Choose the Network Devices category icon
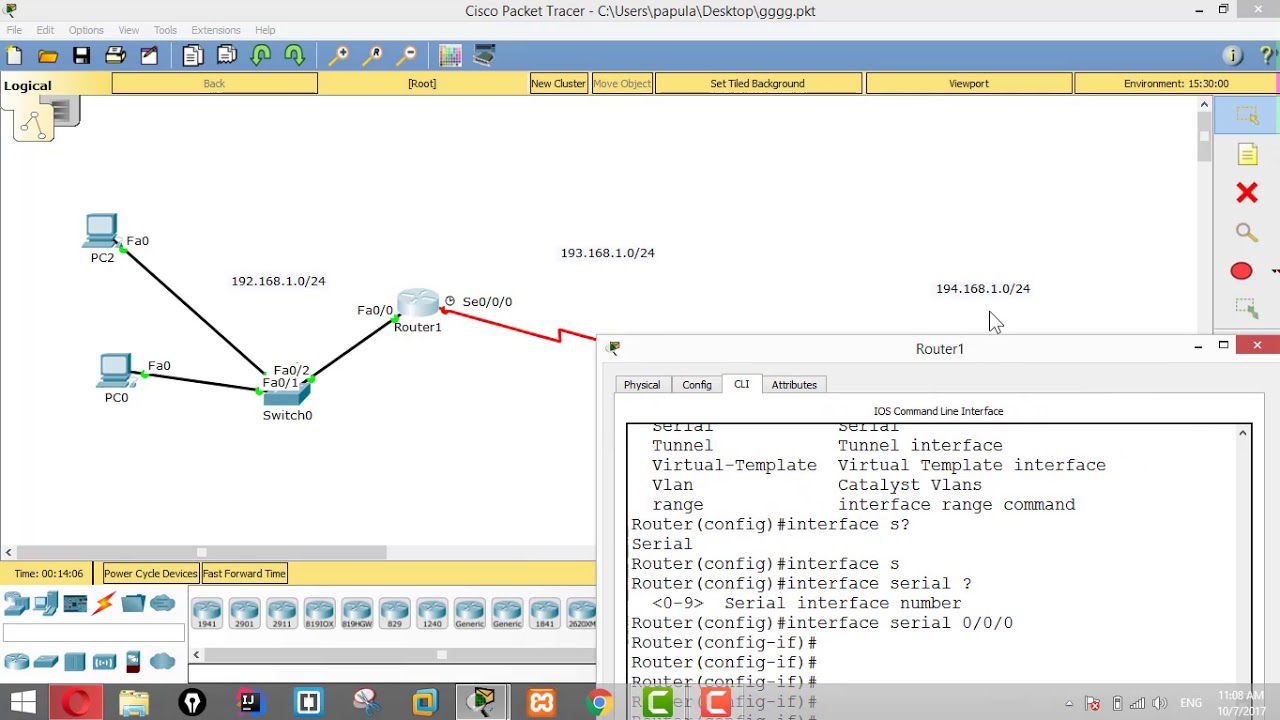 pos(16,604)
